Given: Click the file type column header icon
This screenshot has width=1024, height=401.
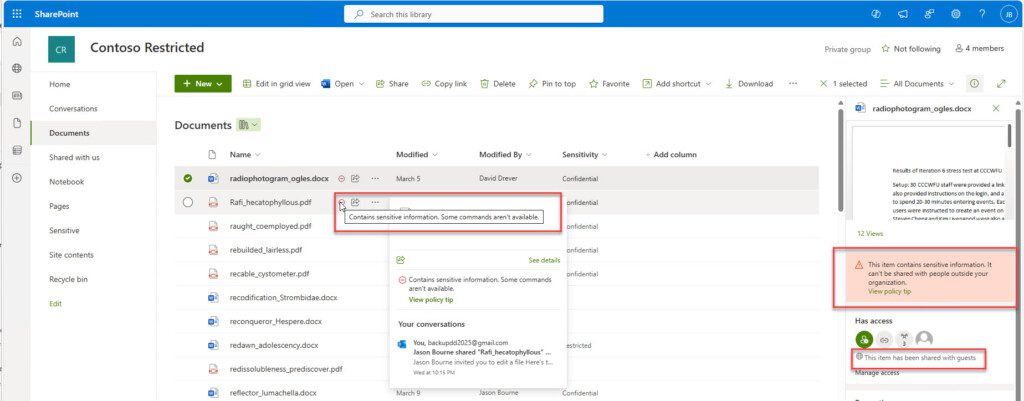Looking at the screenshot, I should pos(212,155).
